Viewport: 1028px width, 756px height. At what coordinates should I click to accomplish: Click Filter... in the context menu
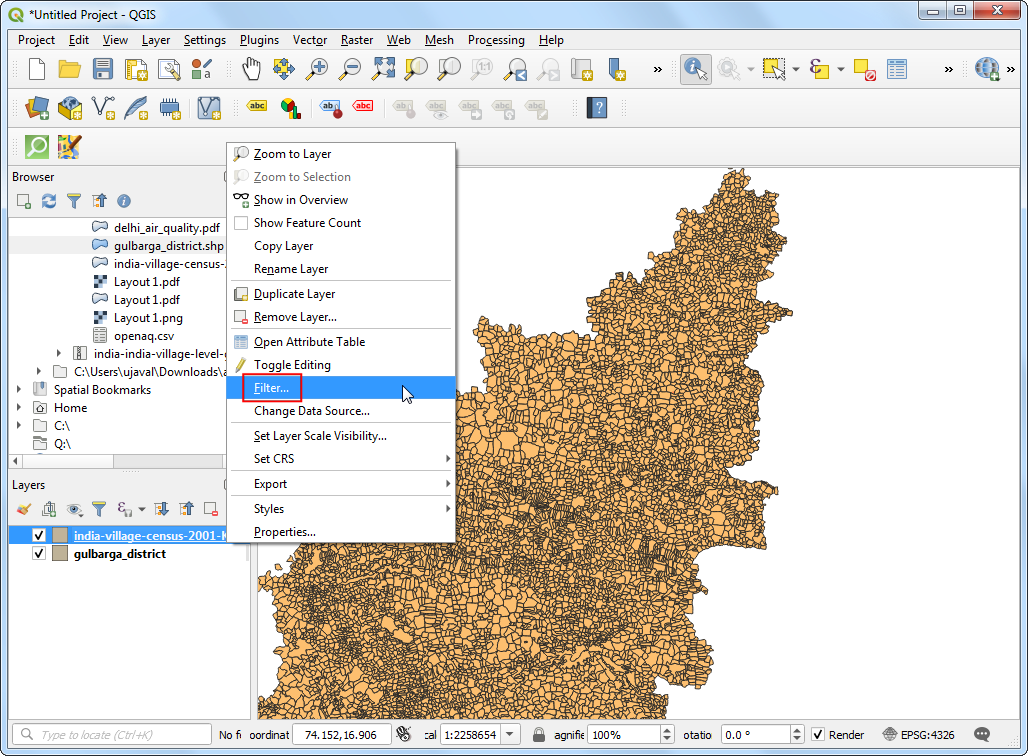point(341,388)
